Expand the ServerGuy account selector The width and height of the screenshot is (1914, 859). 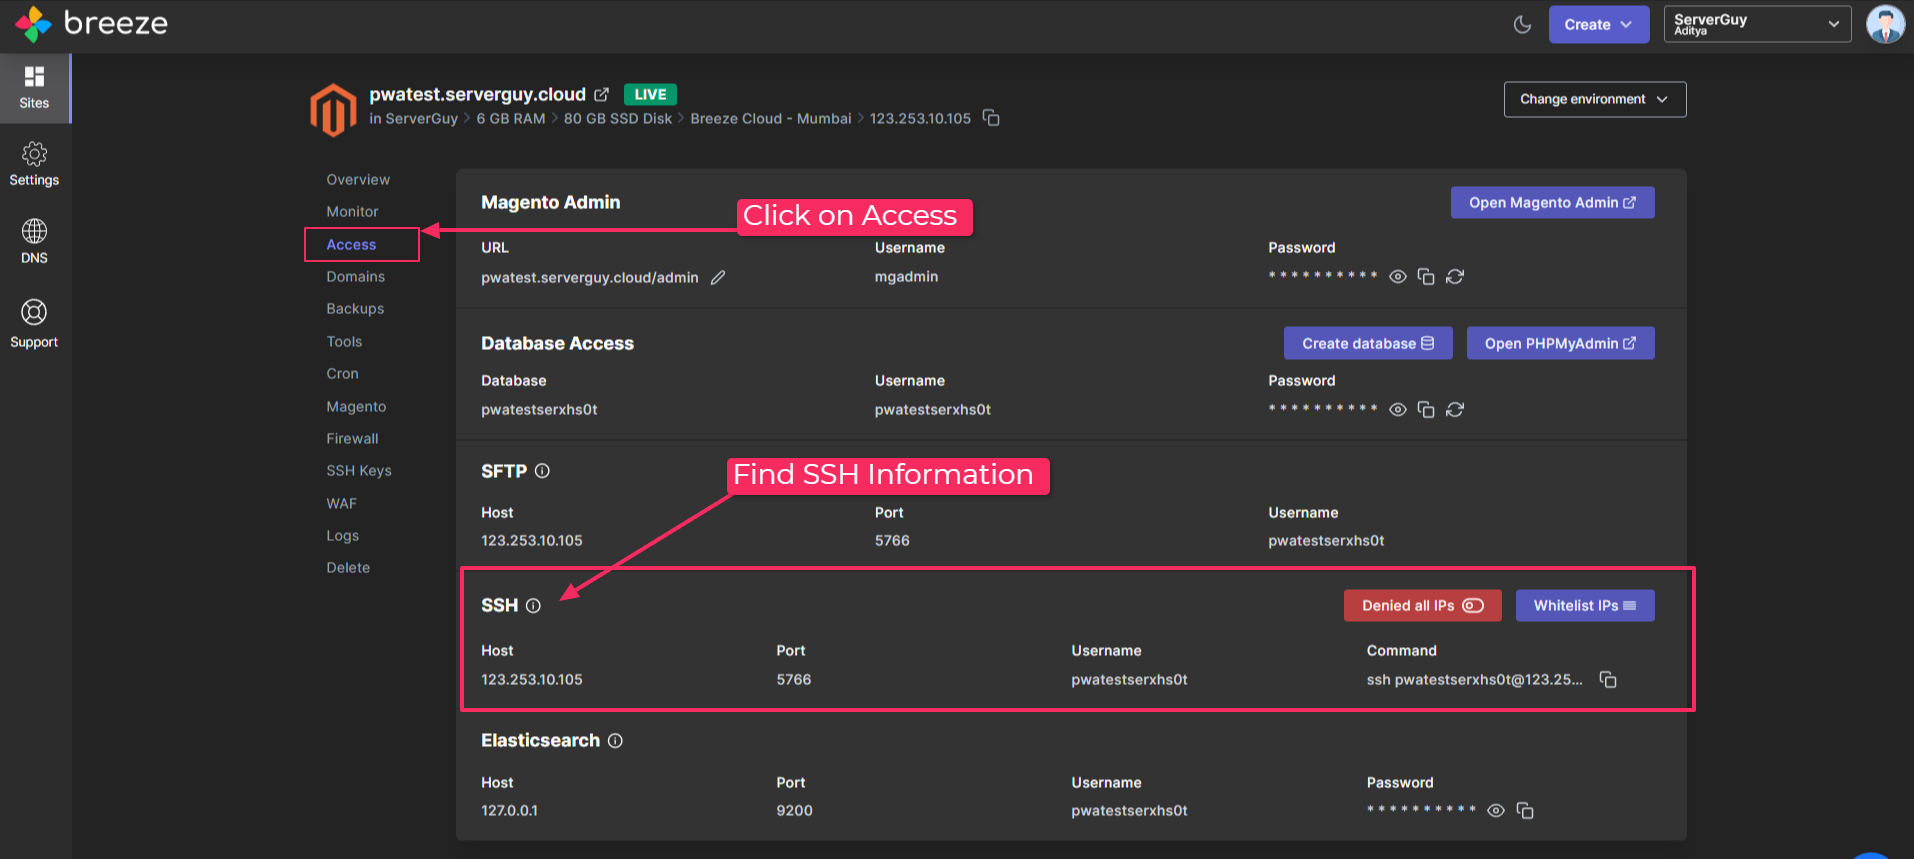point(1757,24)
